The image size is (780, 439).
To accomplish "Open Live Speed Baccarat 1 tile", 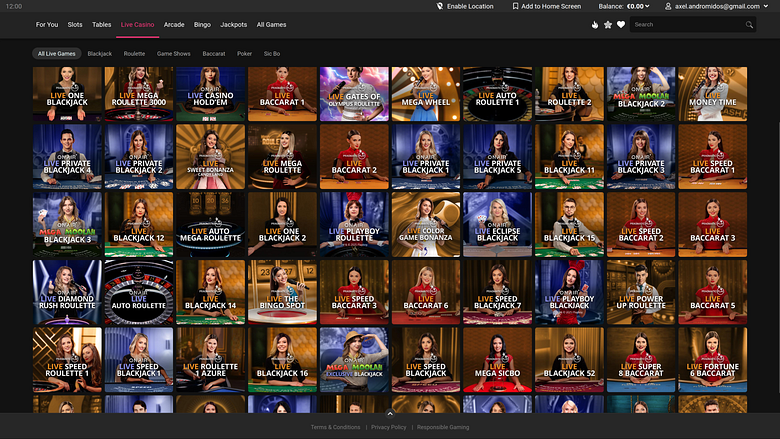I will click(712, 157).
